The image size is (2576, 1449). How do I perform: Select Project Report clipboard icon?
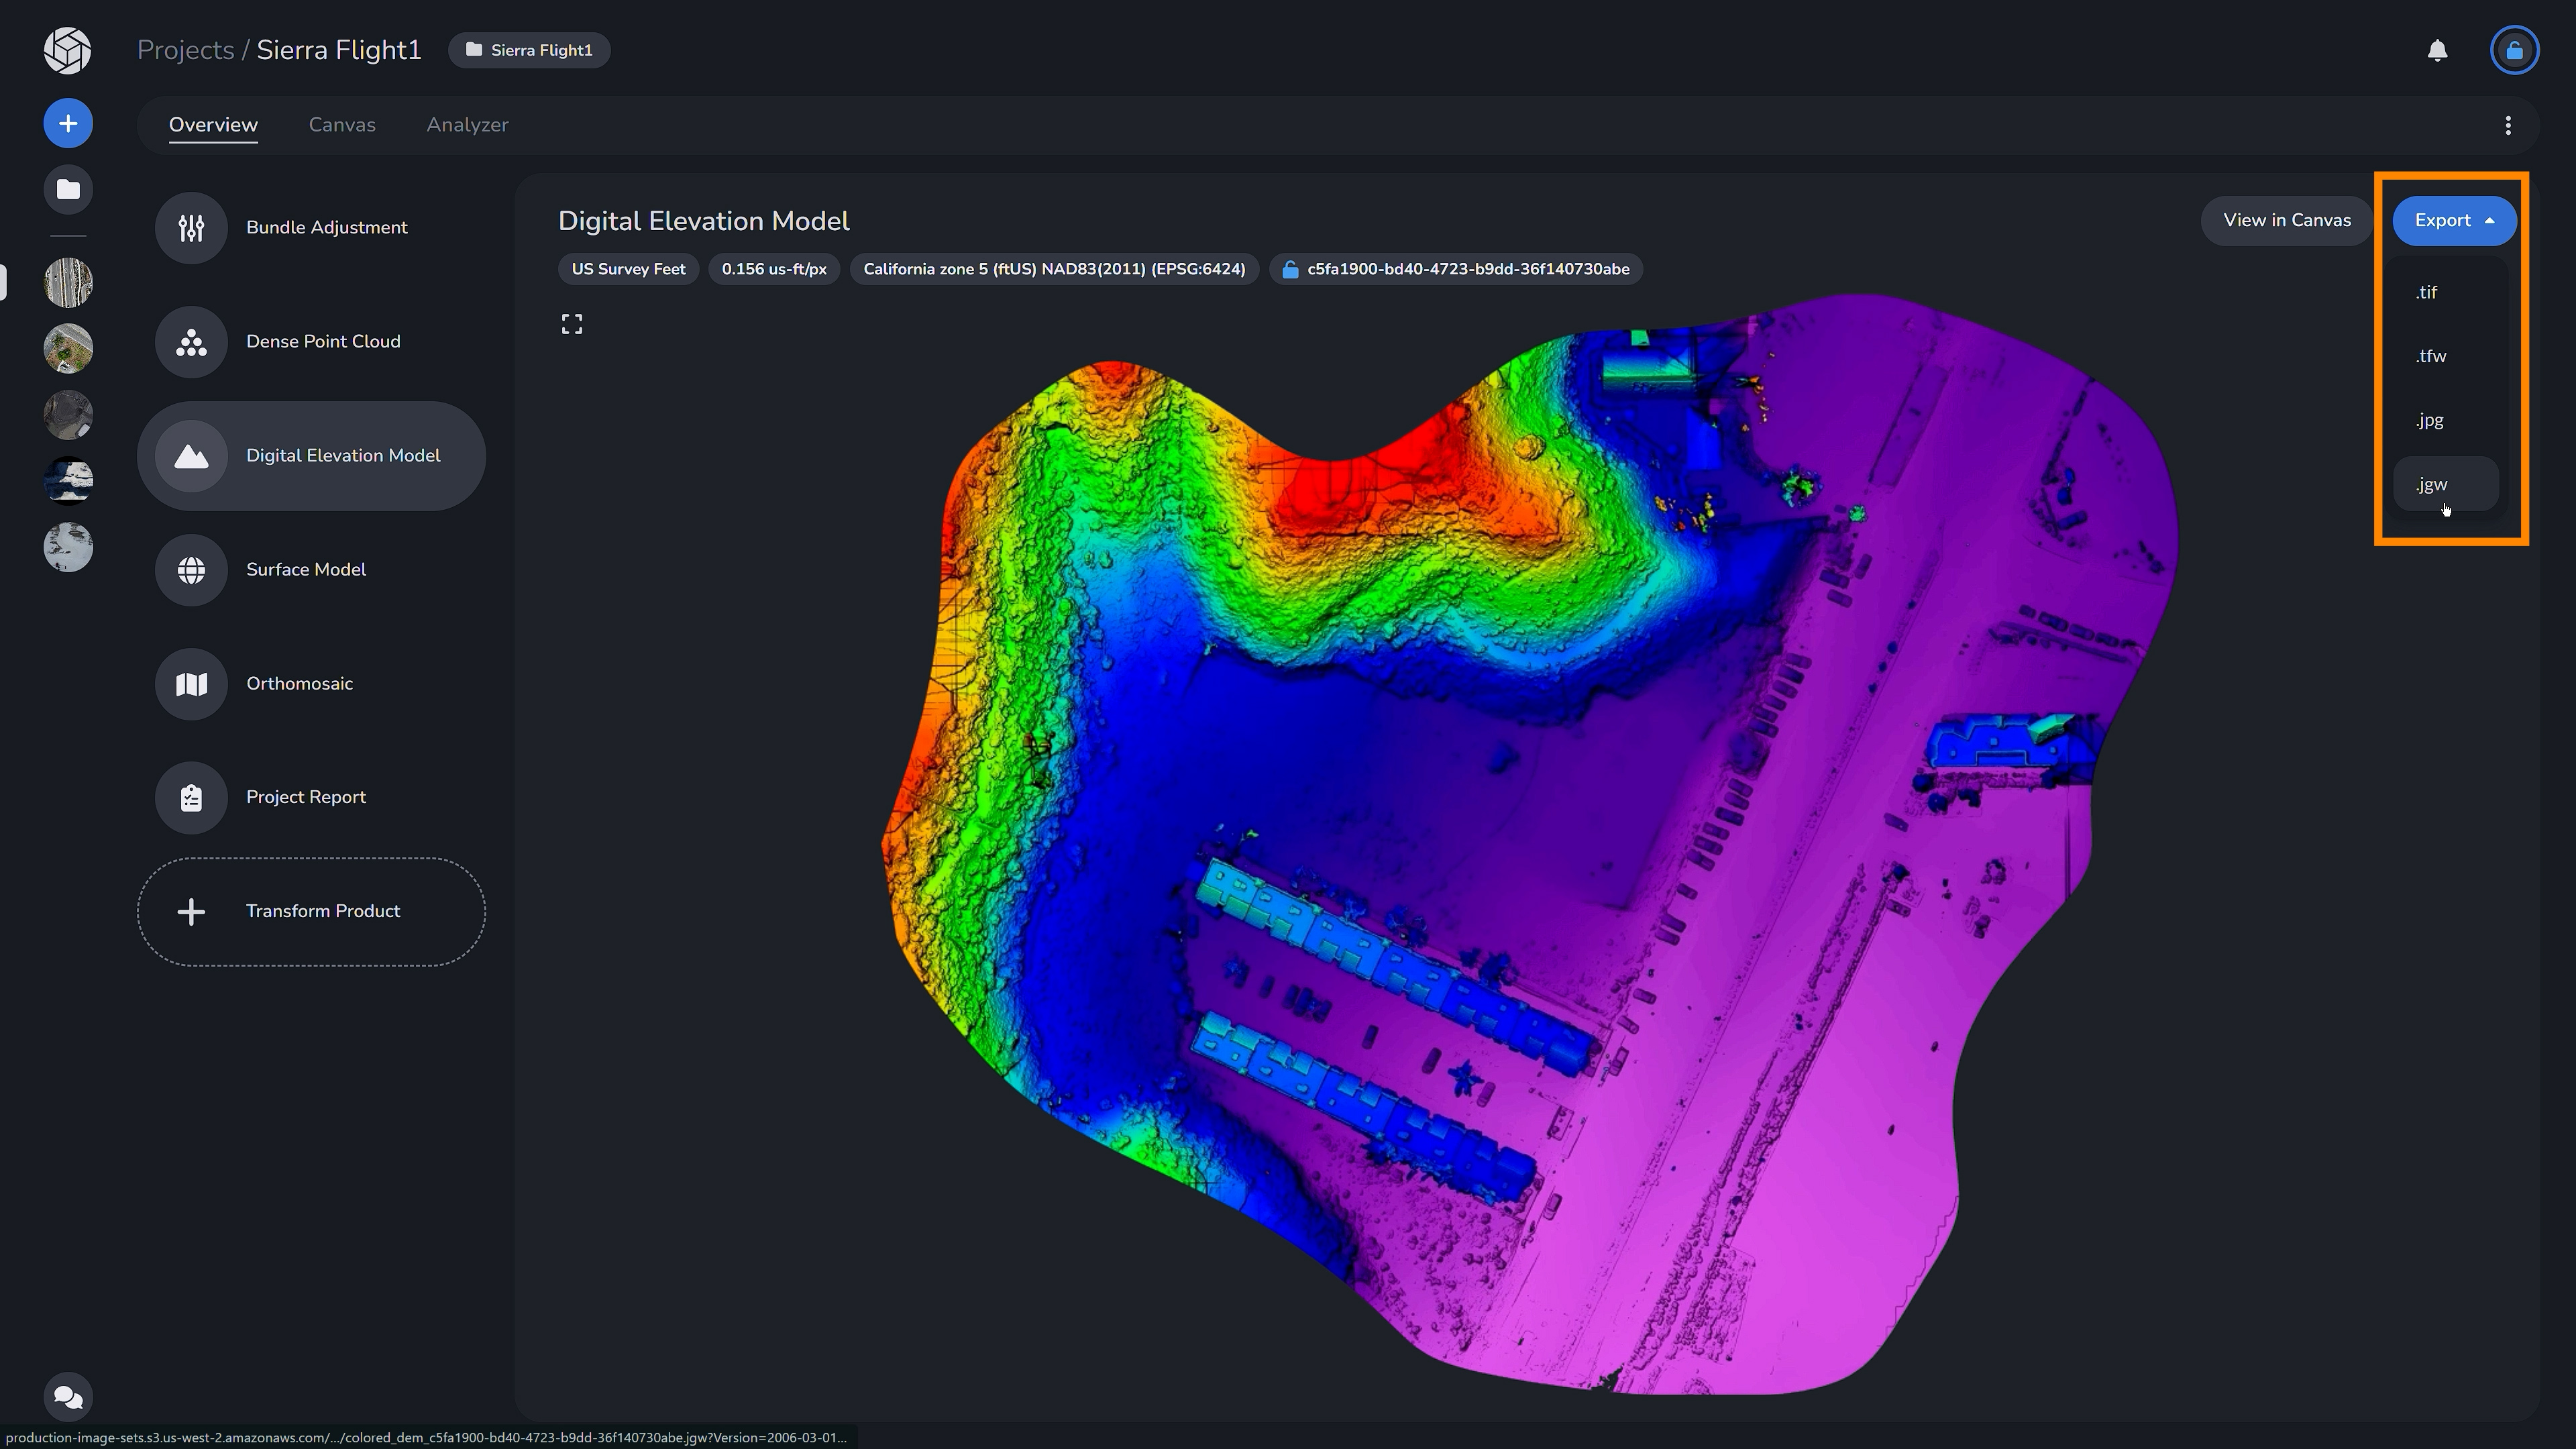tap(191, 798)
